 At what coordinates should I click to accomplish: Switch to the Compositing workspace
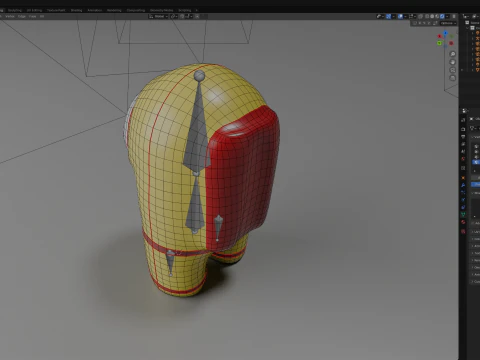136,10
